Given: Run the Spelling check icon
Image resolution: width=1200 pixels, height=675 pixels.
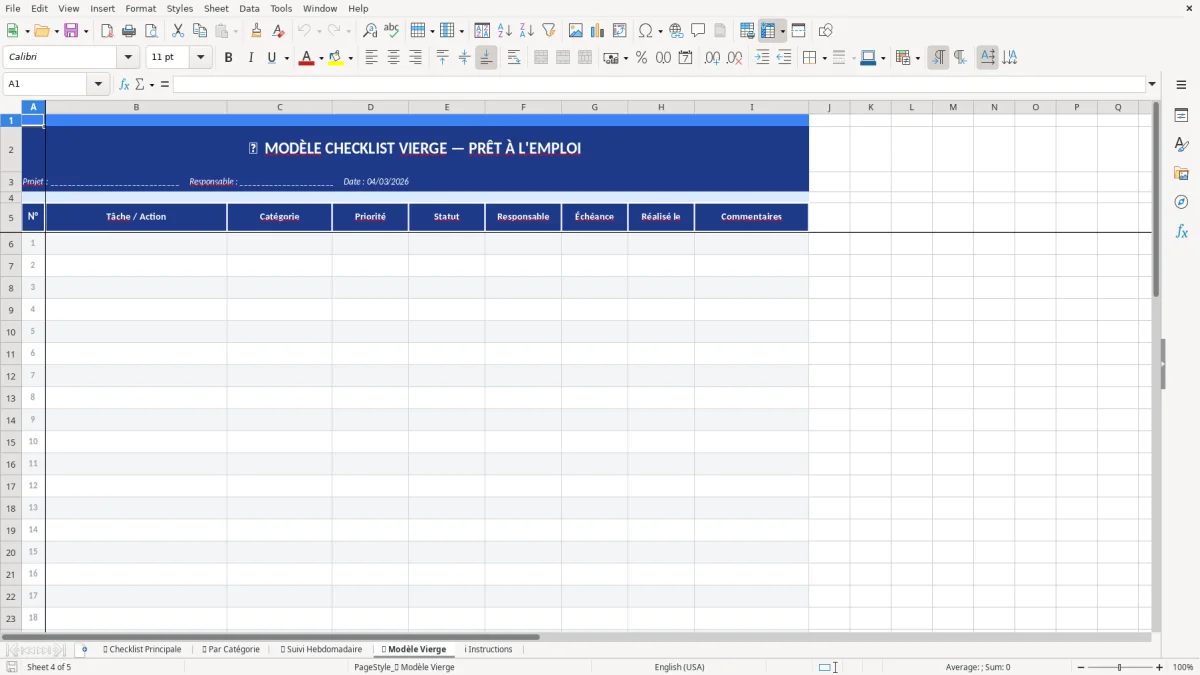Looking at the screenshot, I should pos(392,31).
